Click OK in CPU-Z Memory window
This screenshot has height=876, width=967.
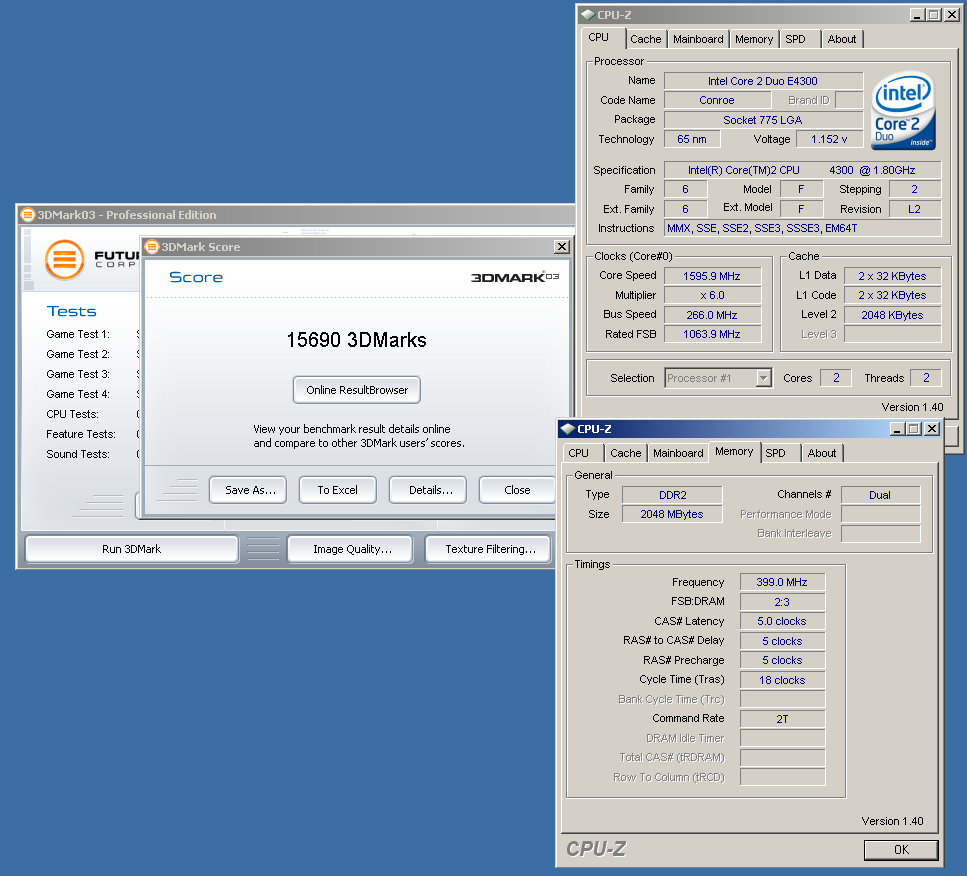click(901, 849)
